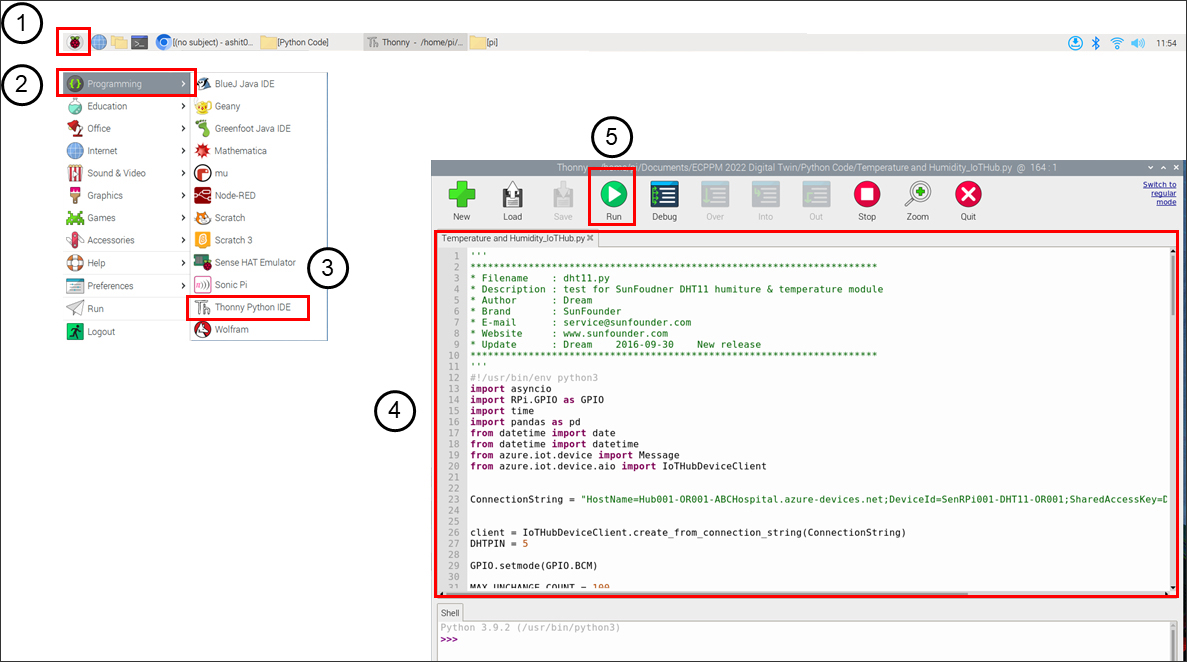Create a new file with New in Thonny
The height and width of the screenshot is (662, 1187).
[462, 201]
